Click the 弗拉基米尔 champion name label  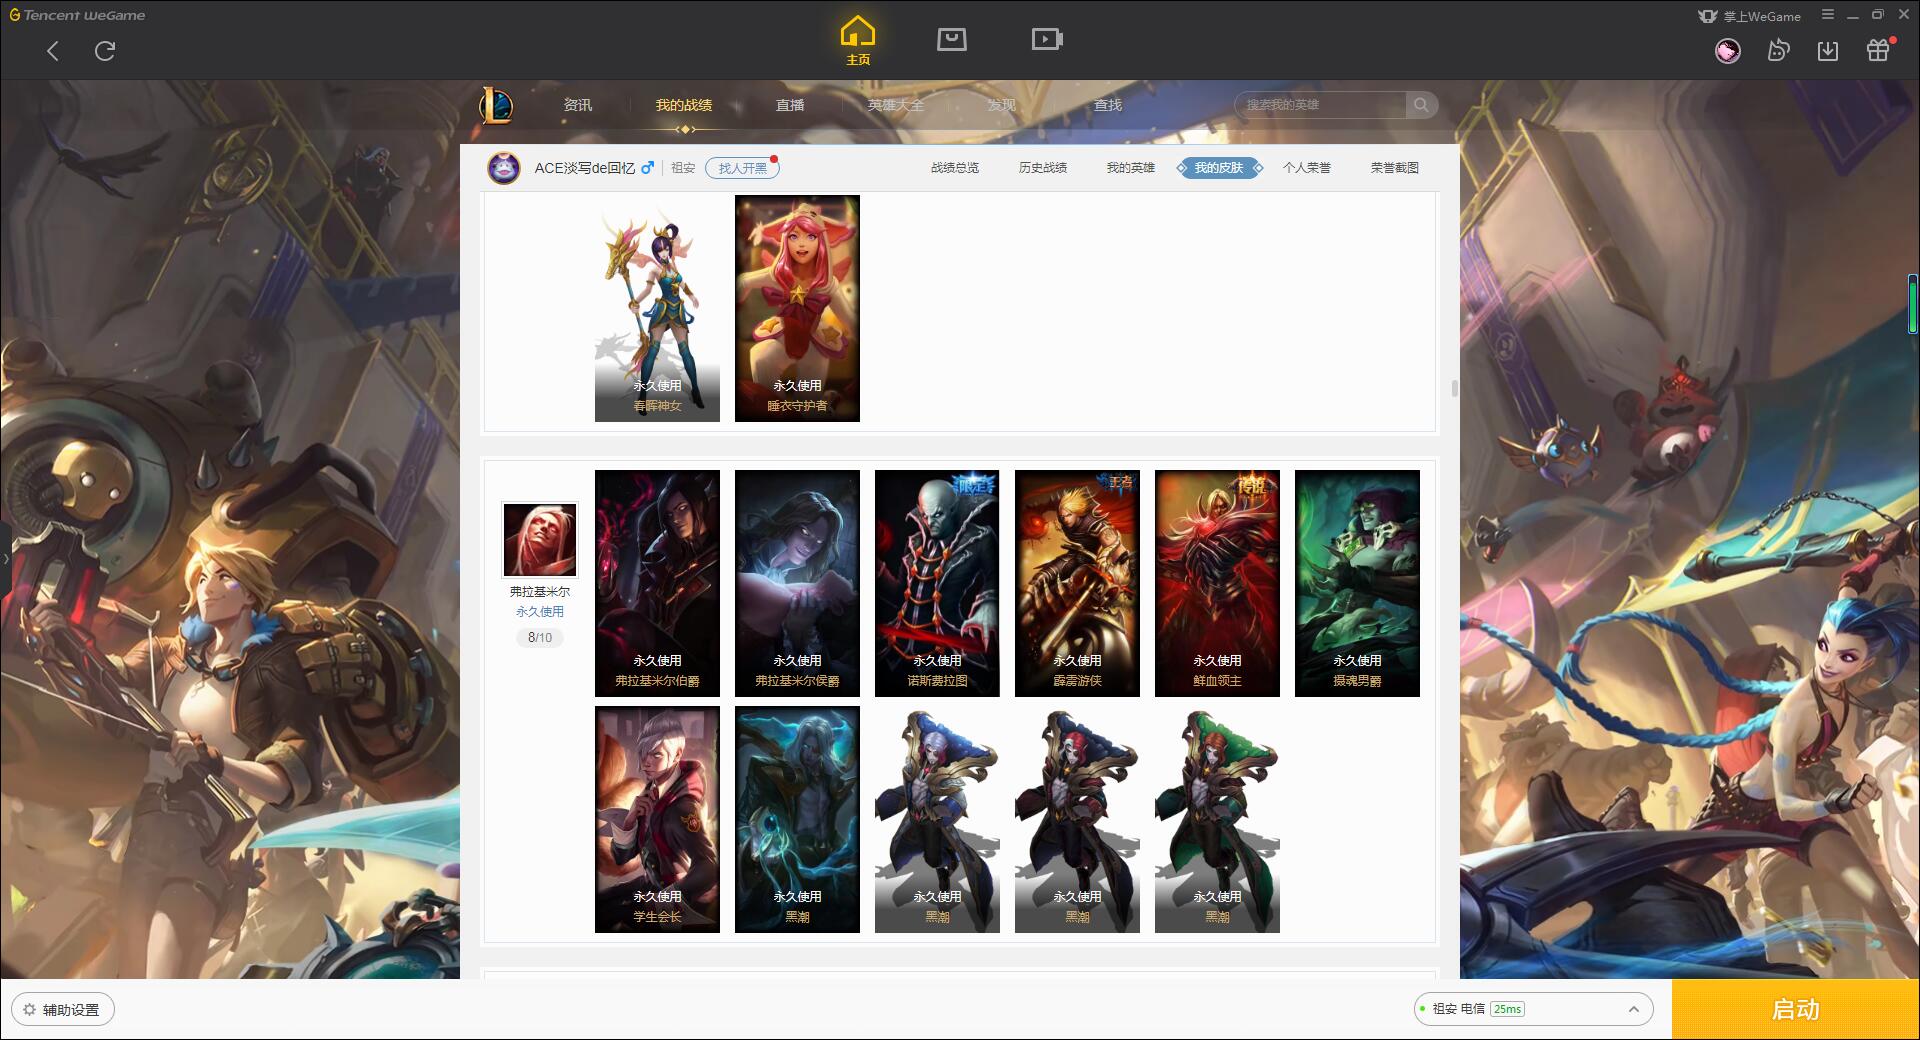point(540,592)
